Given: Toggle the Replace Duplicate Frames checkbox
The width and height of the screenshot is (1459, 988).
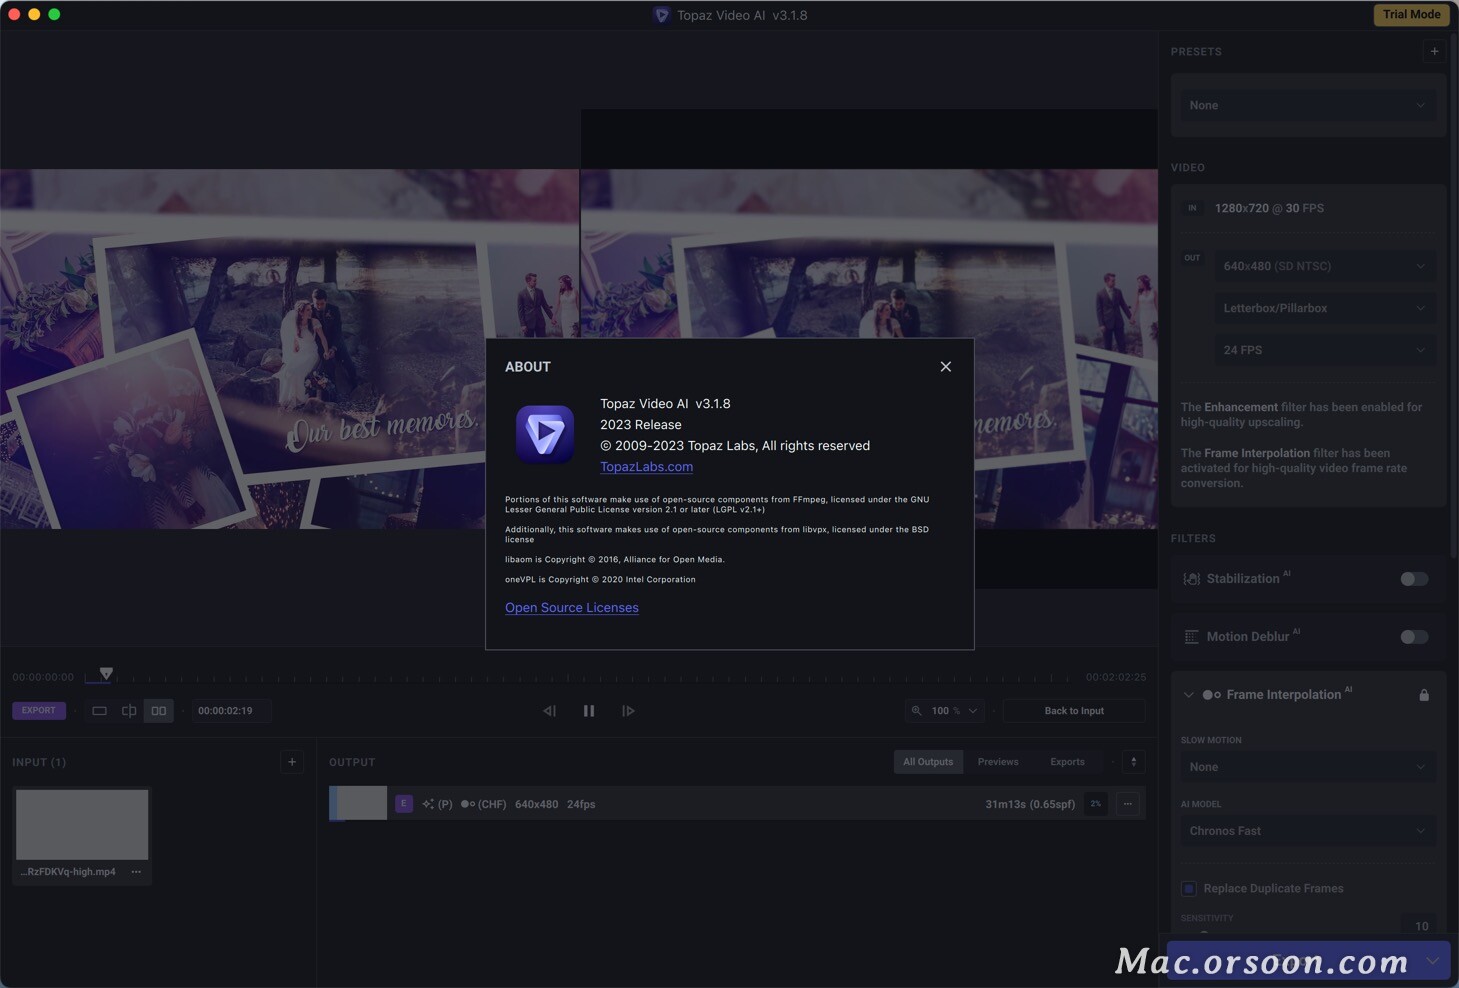Looking at the screenshot, I should [x=1188, y=888].
